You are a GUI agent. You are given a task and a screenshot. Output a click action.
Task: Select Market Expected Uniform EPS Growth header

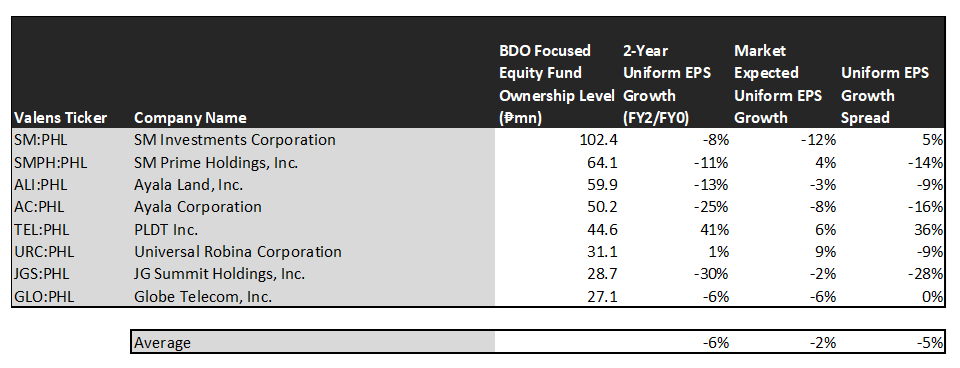[778, 84]
